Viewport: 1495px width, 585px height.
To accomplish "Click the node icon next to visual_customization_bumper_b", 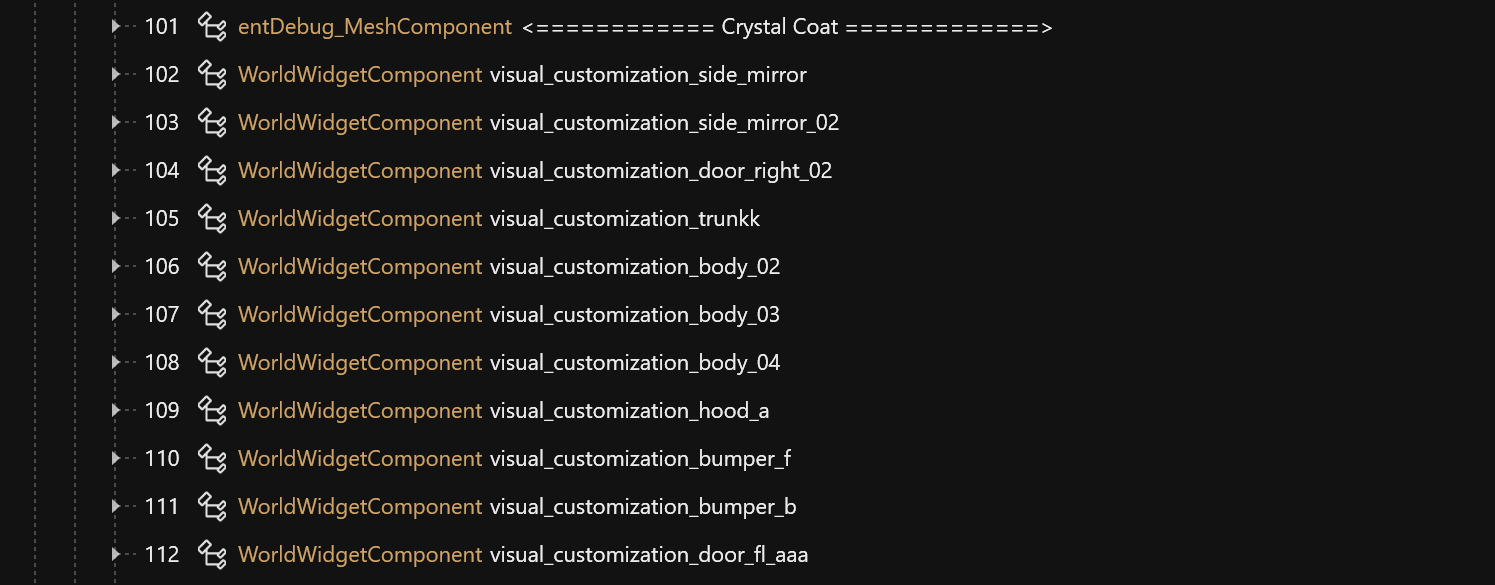I will point(212,507).
